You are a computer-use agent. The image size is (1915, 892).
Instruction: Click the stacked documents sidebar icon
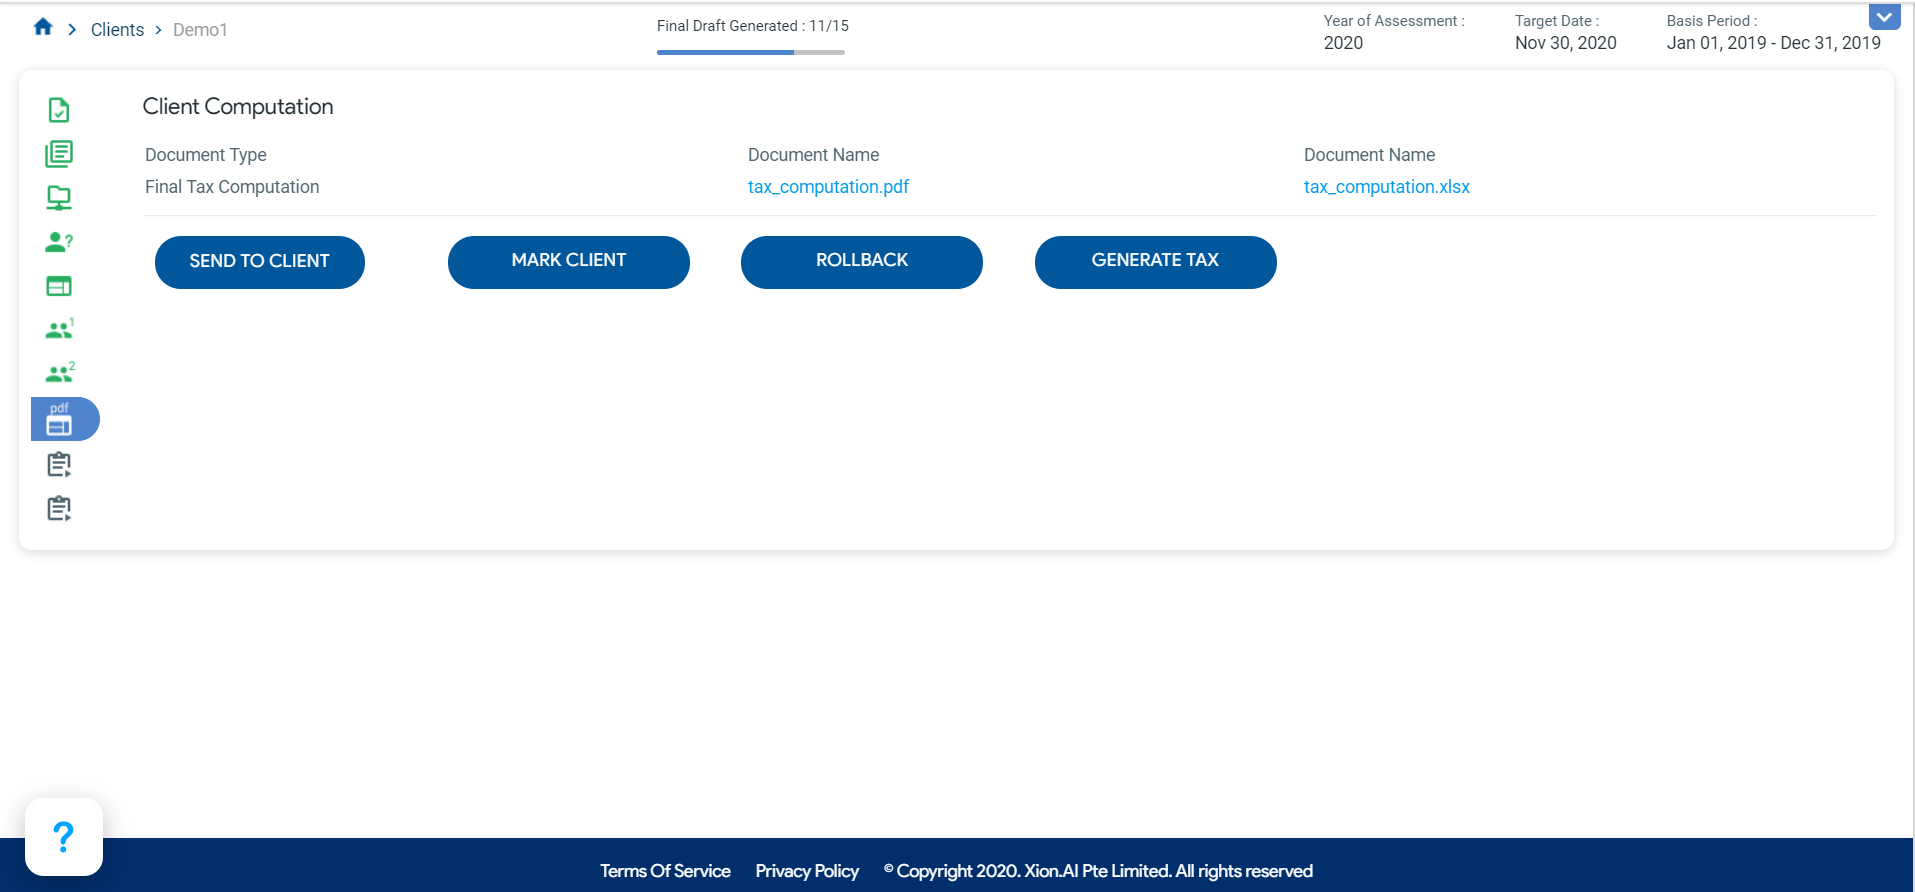(59, 154)
